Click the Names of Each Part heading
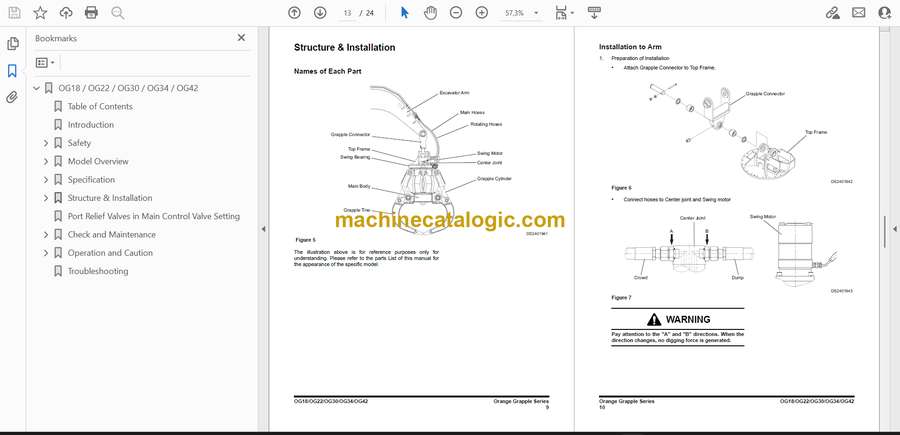900x435 pixels. (327, 72)
